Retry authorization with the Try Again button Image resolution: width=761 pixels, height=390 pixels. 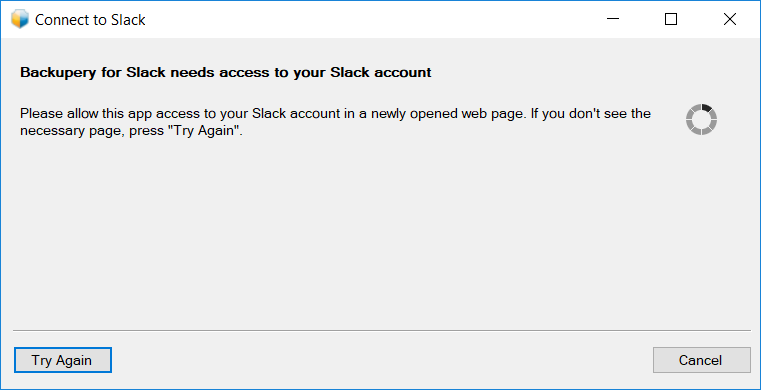[x=63, y=360]
